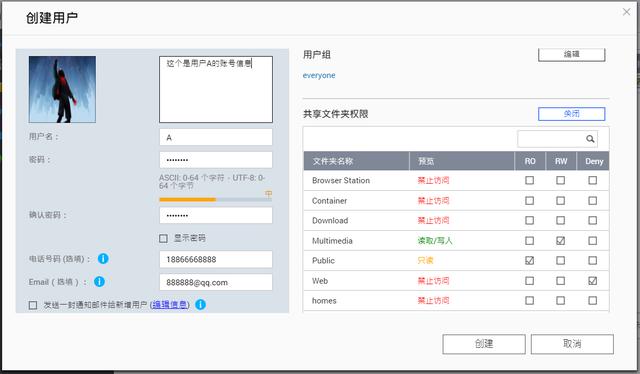This screenshot has height=374, width=640.
Task: Uncheck RW permission for Multimedia folder
Action: click(x=560, y=241)
